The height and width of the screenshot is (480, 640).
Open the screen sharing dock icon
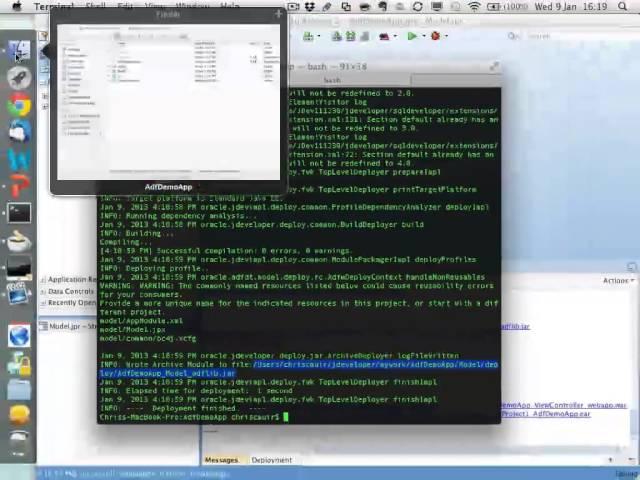click(19, 294)
